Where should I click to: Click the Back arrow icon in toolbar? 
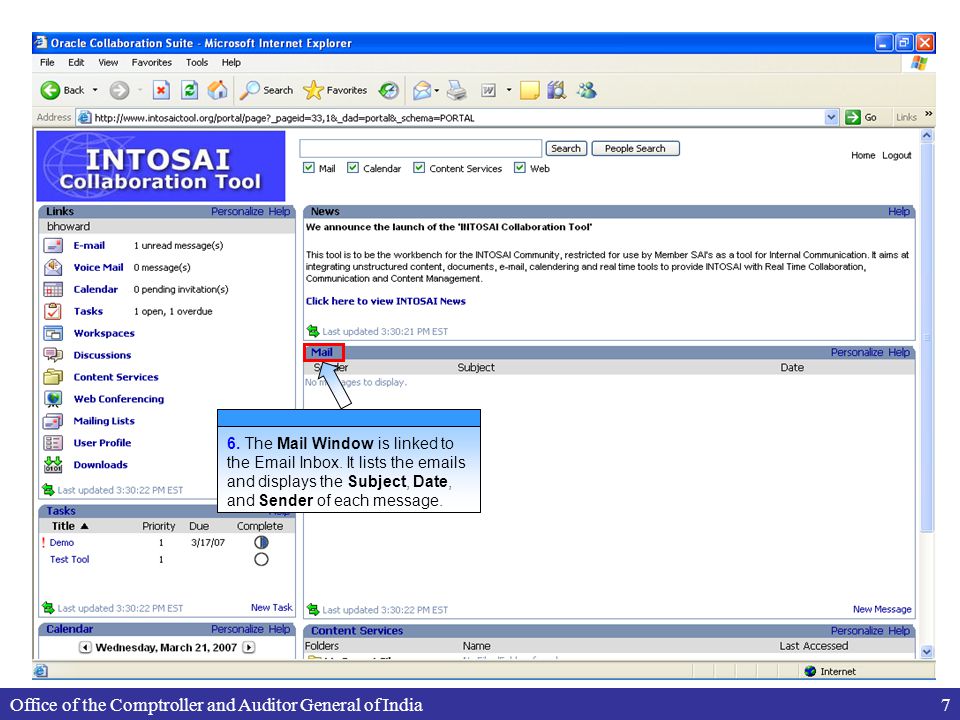tap(50, 91)
